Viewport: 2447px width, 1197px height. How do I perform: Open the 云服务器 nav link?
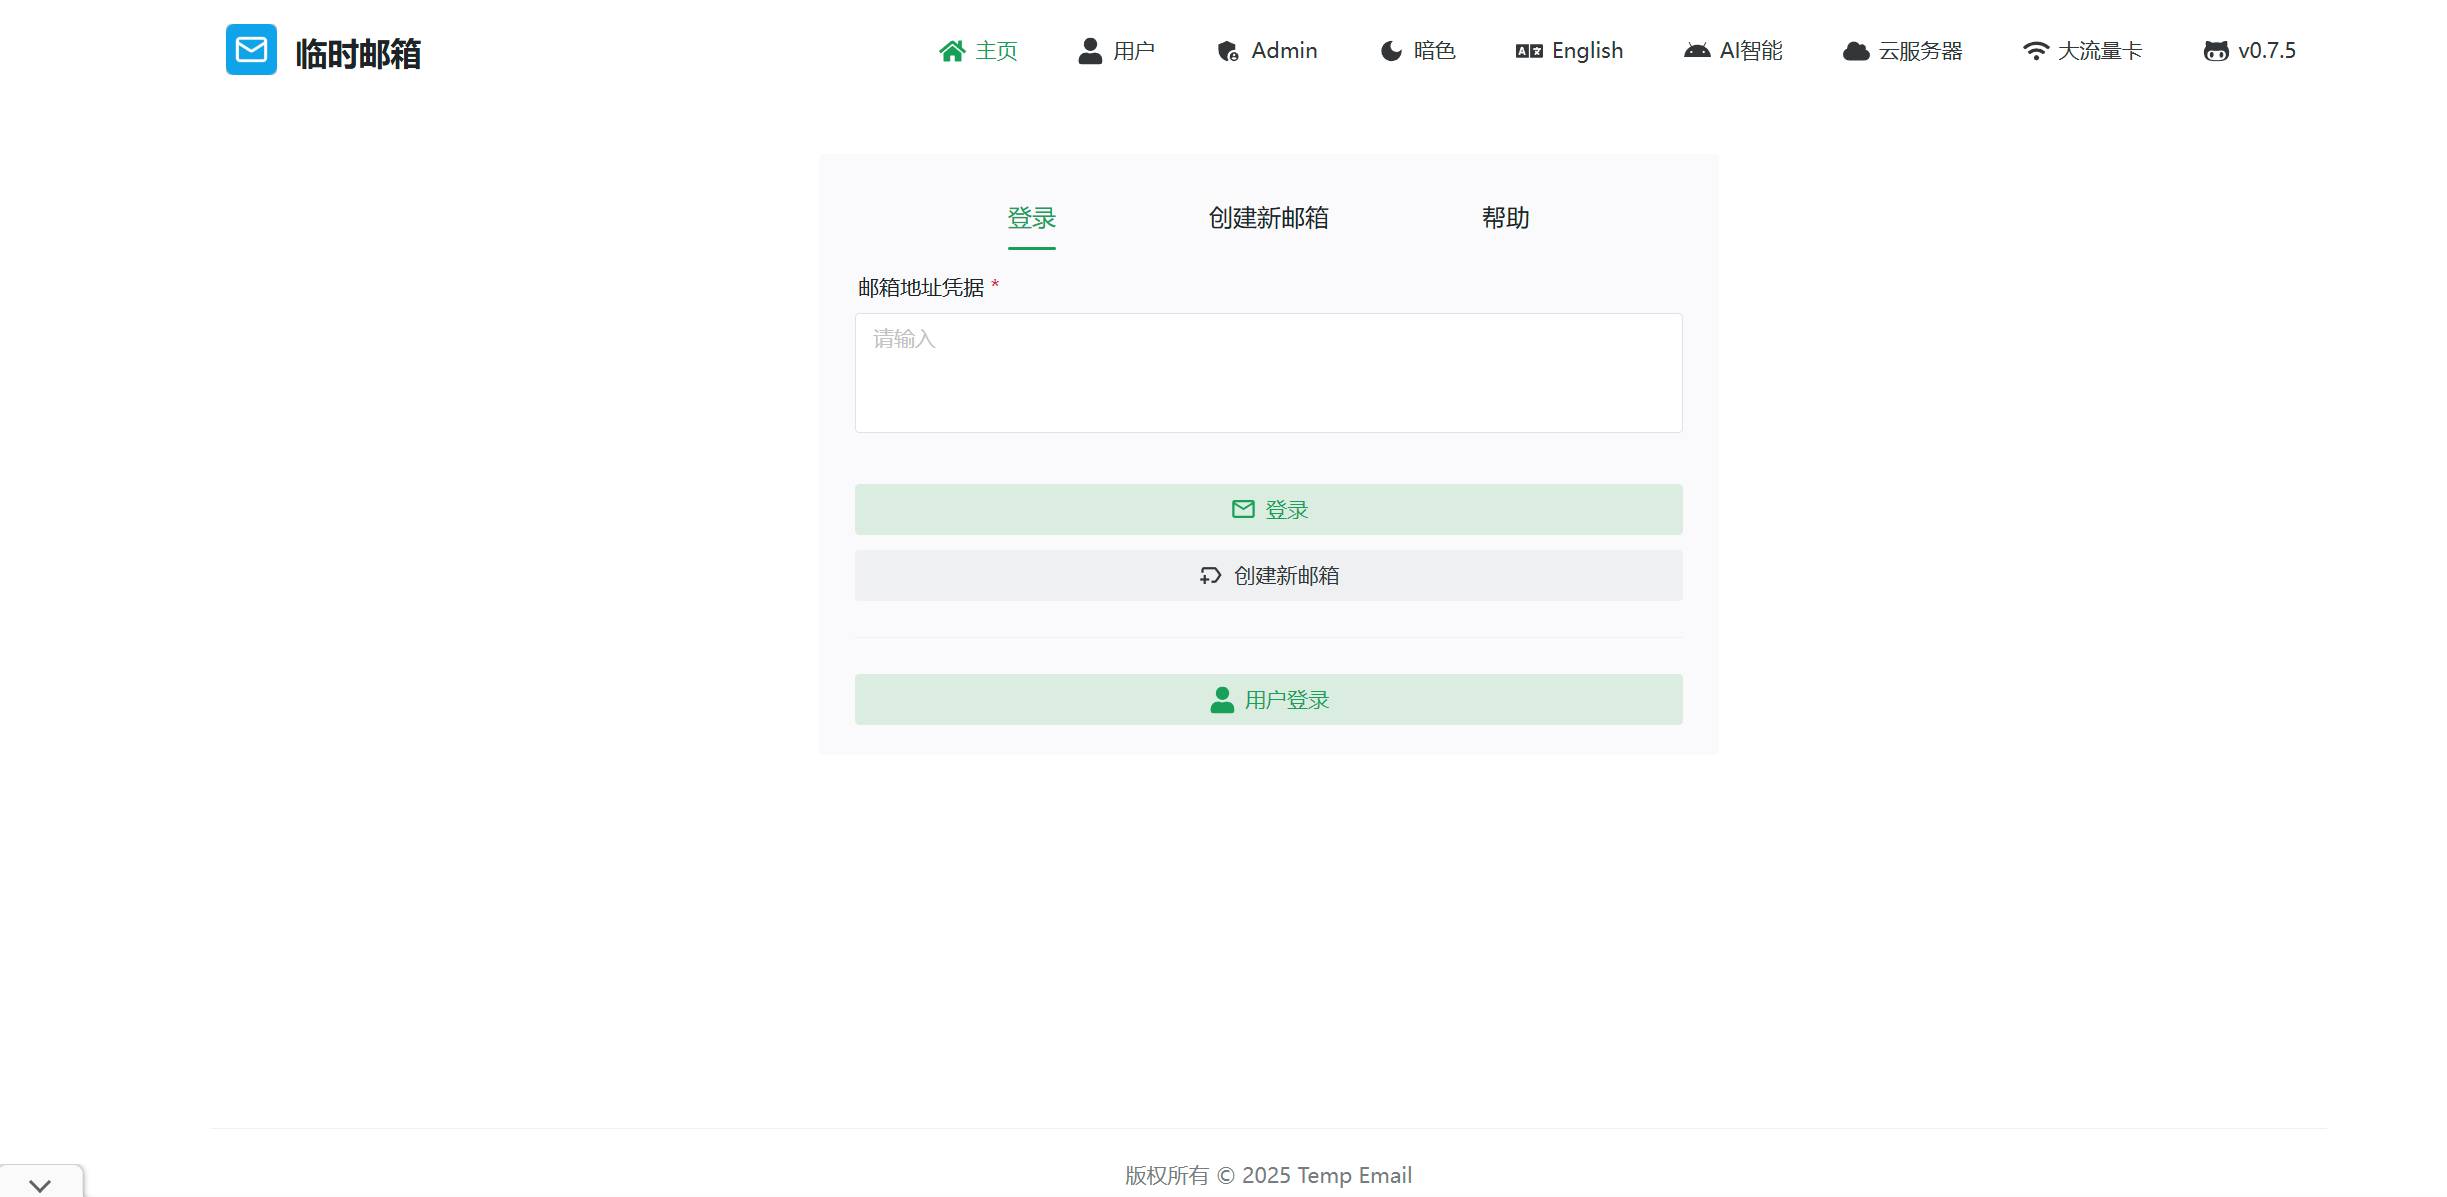tap(1902, 51)
